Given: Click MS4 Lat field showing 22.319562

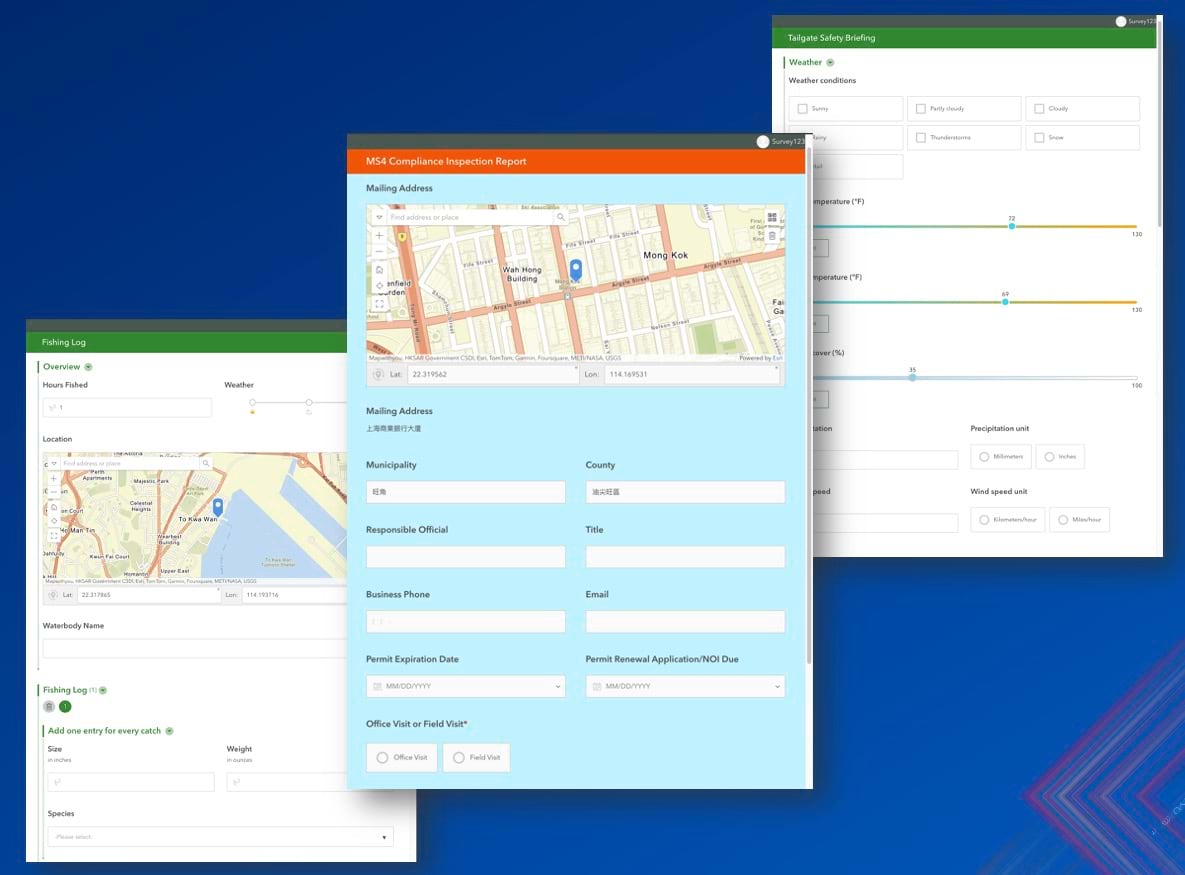Looking at the screenshot, I should pyautogui.click(x=492, y=374).
